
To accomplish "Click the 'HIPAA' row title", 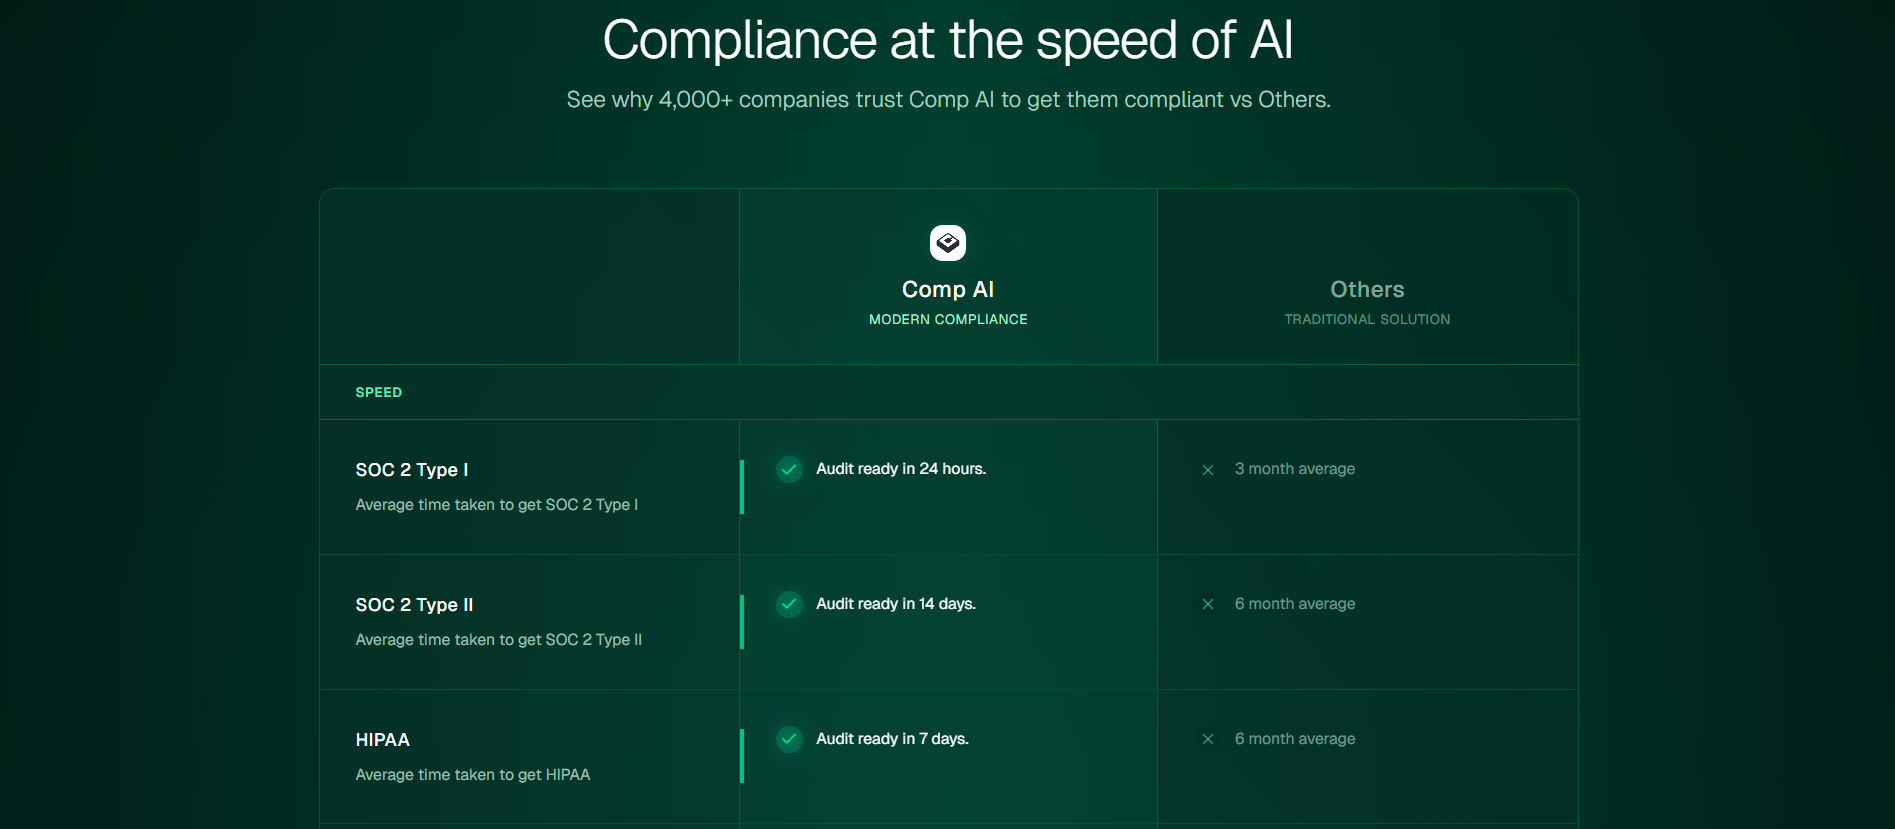I will (383, 740).
